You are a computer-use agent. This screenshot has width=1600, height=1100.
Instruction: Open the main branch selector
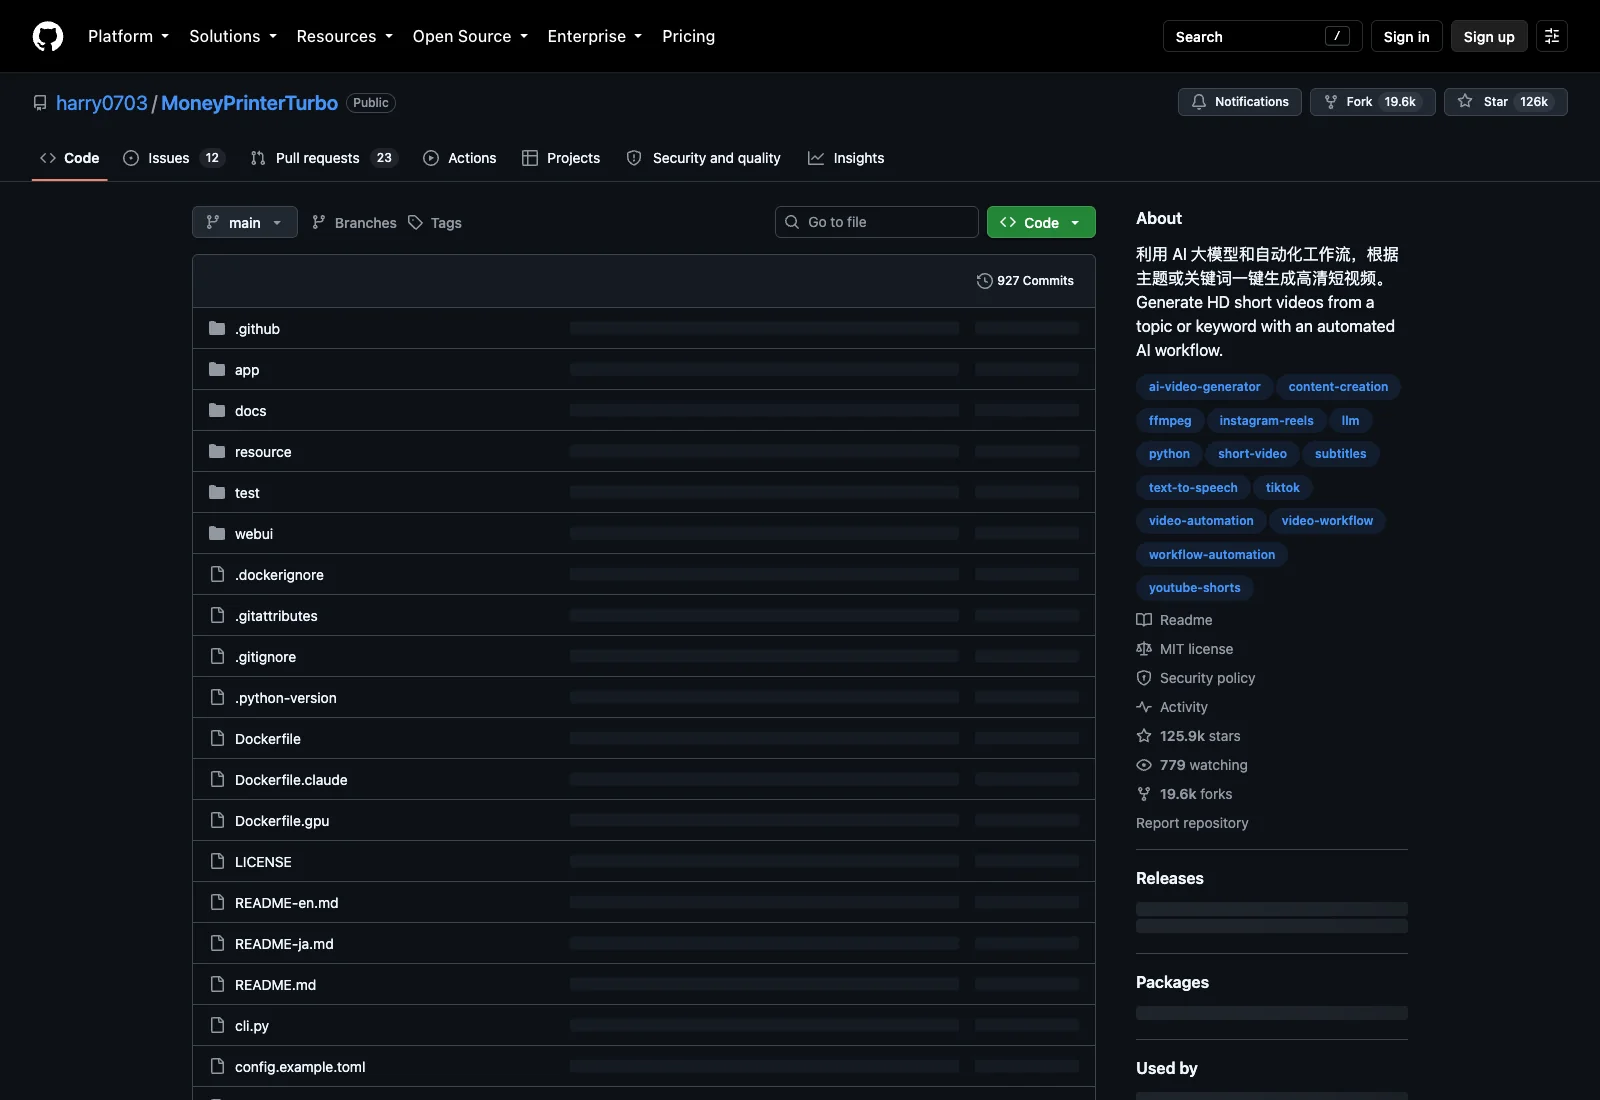click(245, 222)
